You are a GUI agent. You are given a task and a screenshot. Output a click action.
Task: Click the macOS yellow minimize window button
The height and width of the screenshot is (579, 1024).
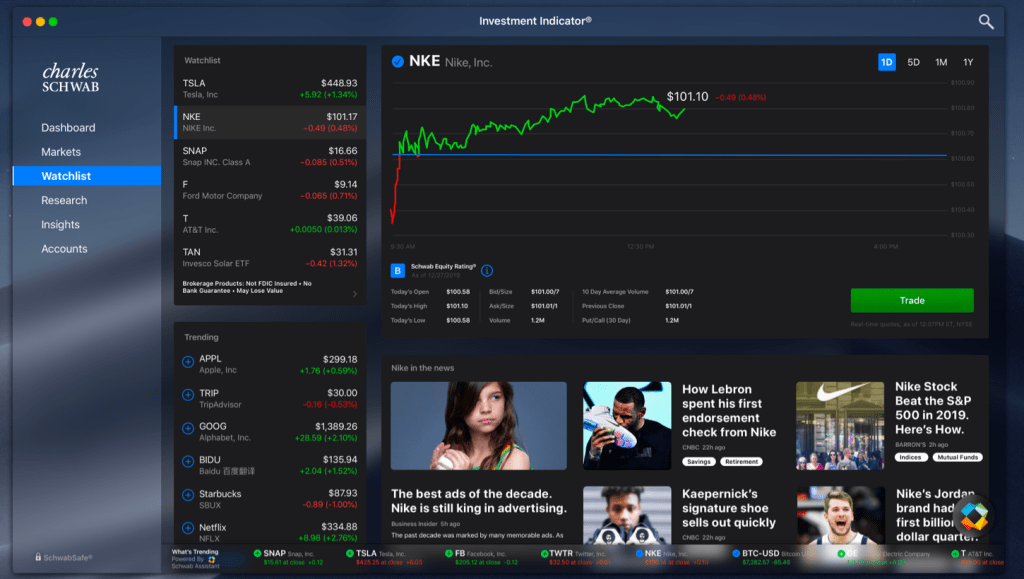coord(40,22)
